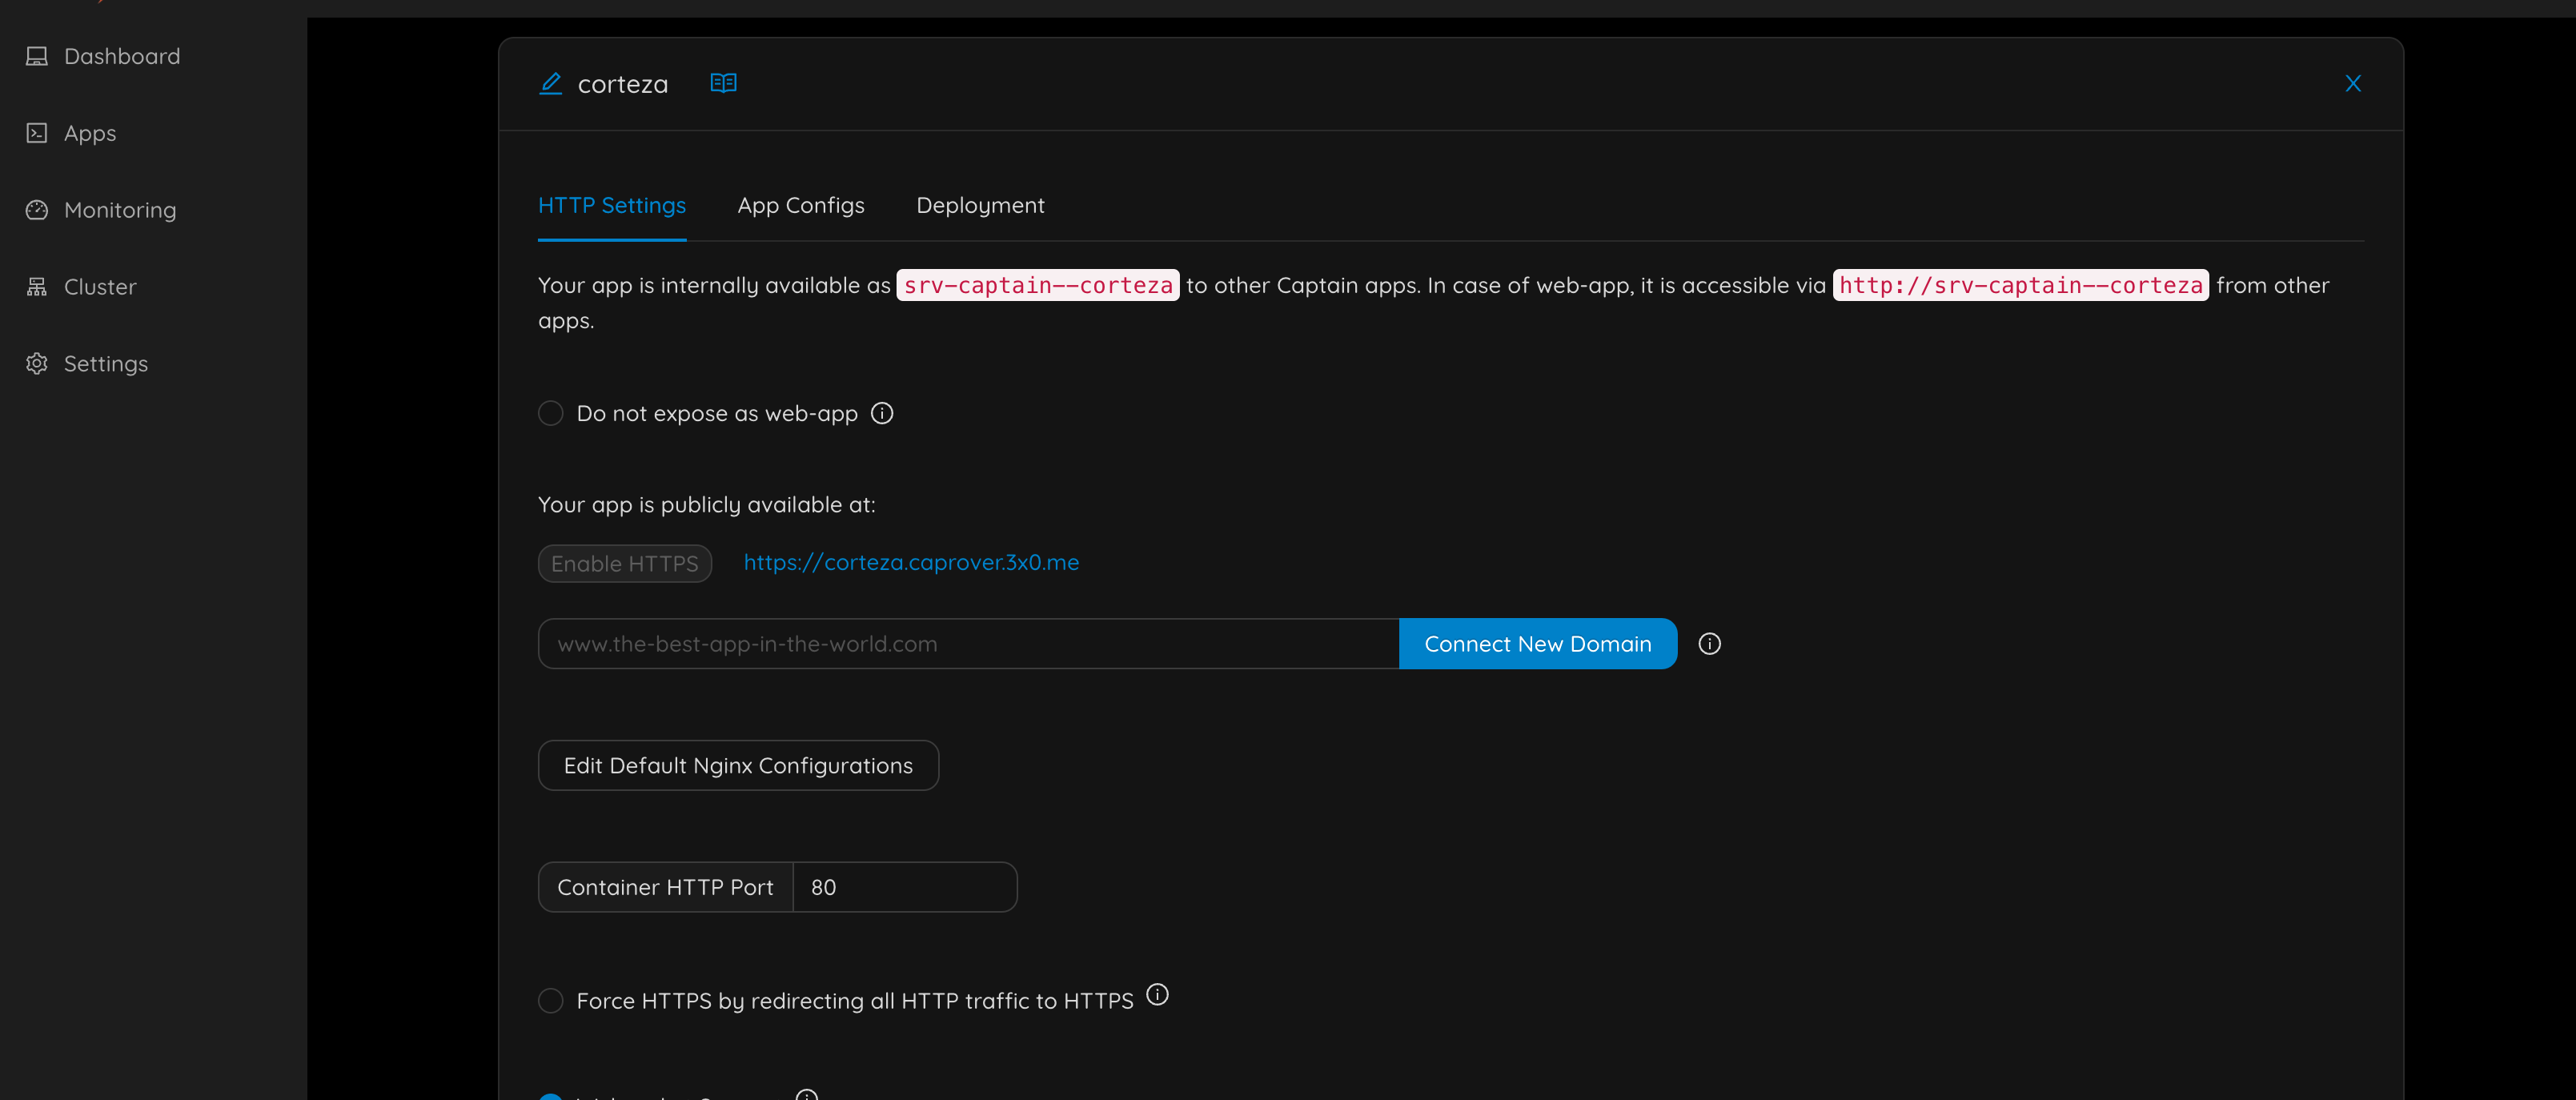Click the Monitoring gauge icon
2576x1100 pixels.
[x=37, y=210]
